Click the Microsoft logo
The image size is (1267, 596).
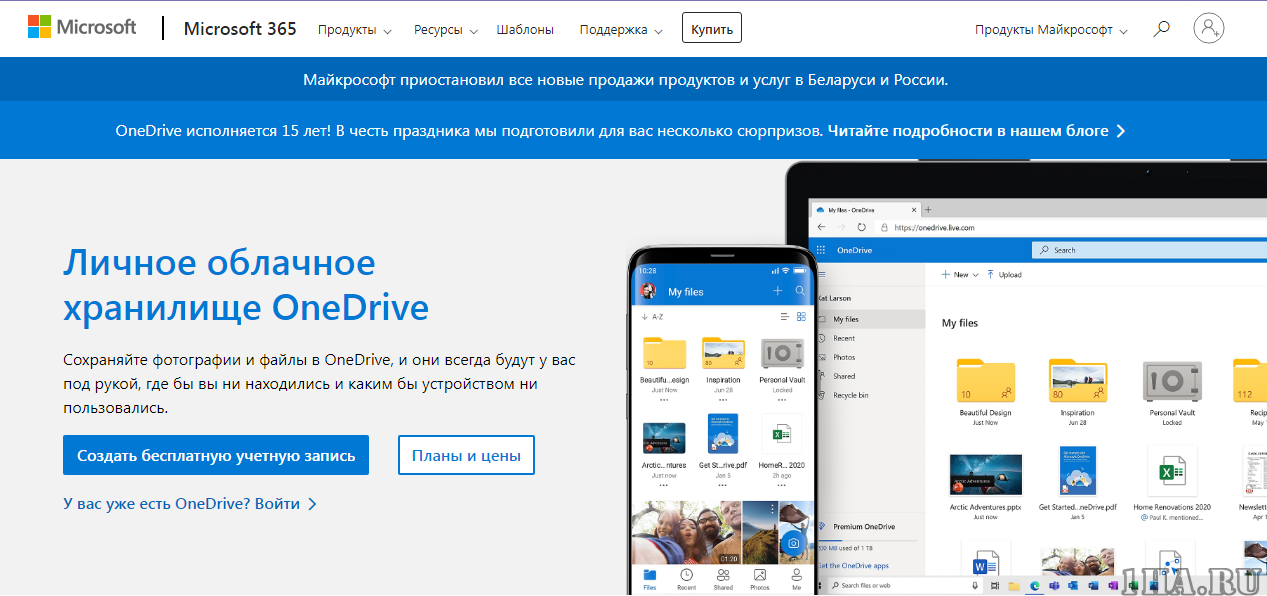click(x=82, y=28)
